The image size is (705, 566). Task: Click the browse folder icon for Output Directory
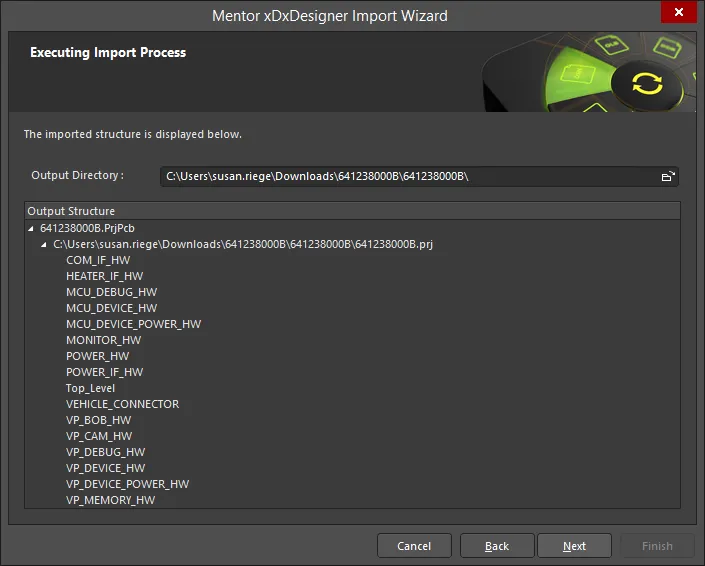[x=668, y=176]
